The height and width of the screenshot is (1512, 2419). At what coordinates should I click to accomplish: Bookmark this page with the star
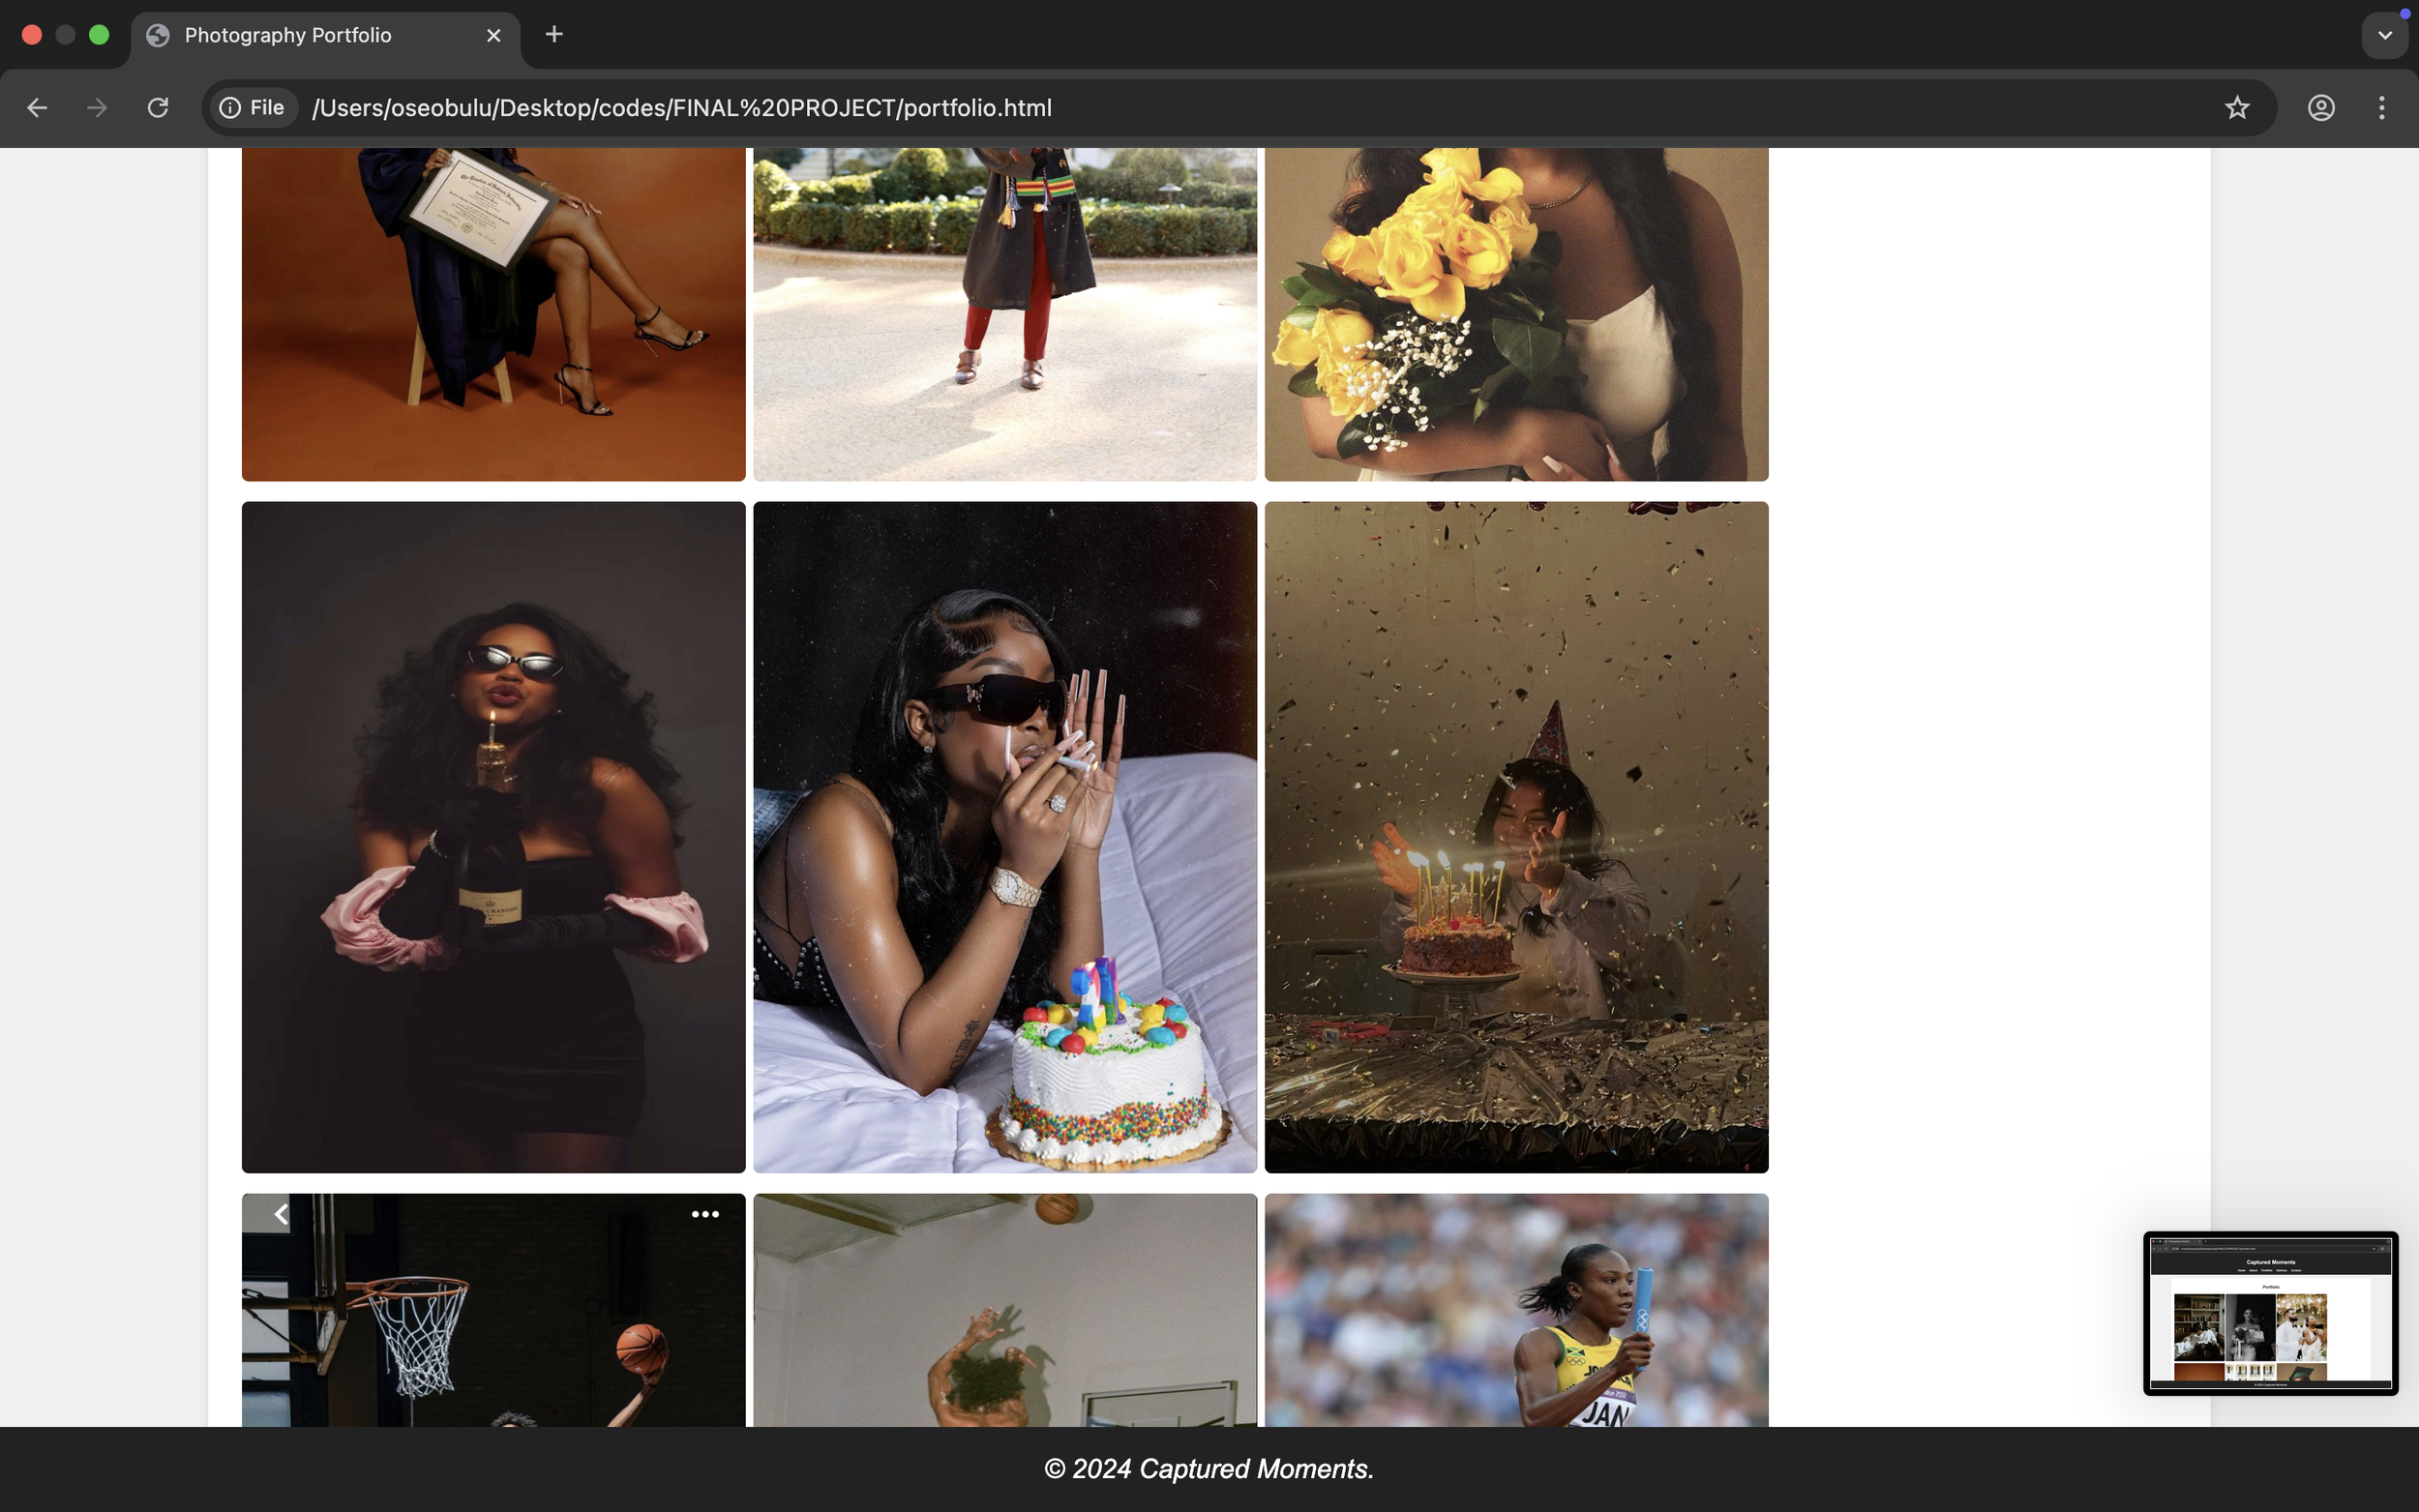2237,108
